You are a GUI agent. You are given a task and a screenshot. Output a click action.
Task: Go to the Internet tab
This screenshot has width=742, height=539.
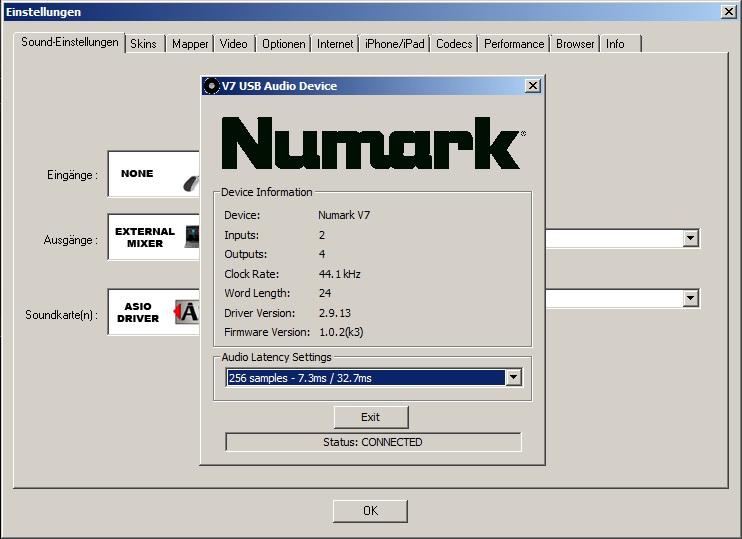335,44
